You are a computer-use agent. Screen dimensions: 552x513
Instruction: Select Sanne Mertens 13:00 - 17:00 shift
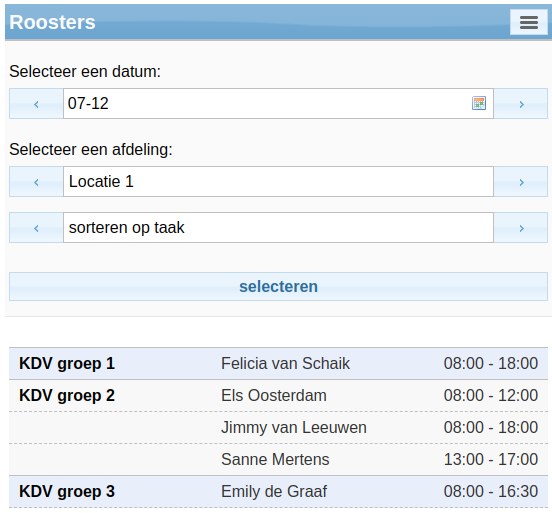(x=278, y=459)
